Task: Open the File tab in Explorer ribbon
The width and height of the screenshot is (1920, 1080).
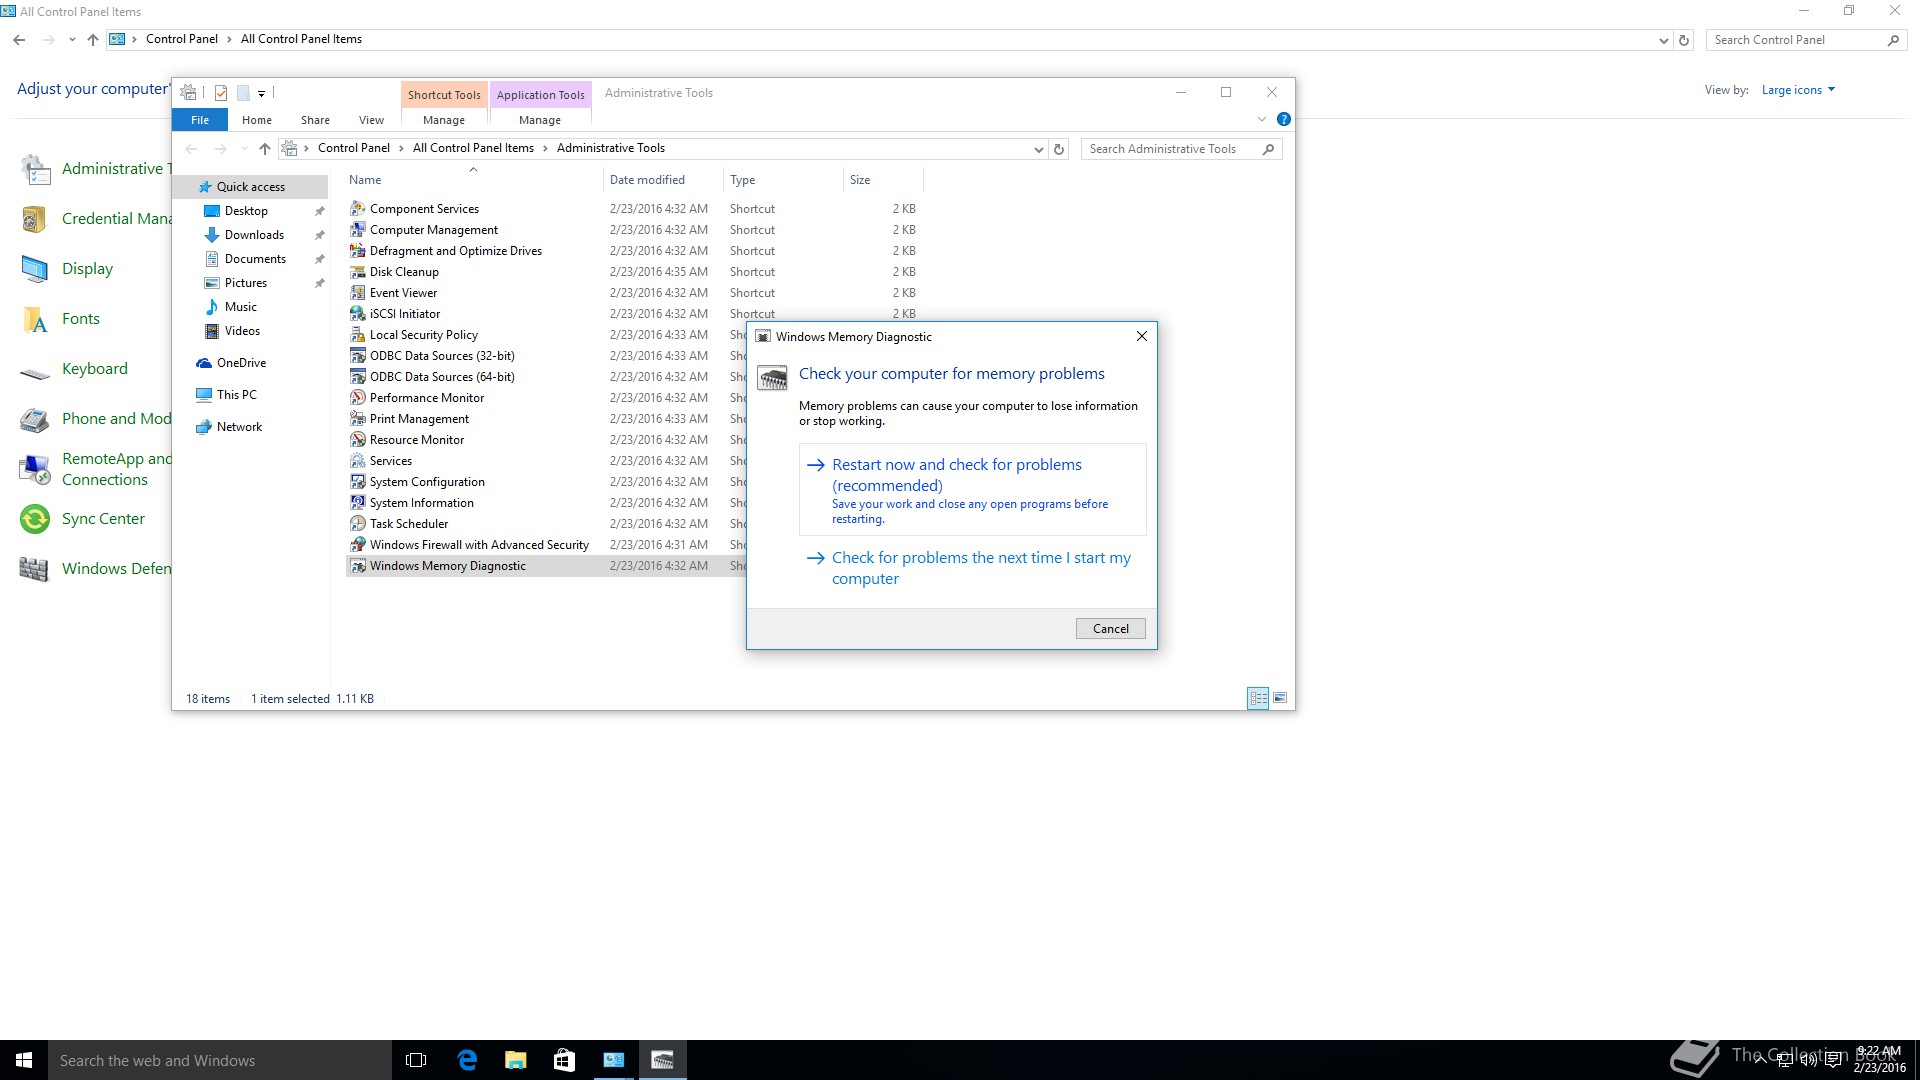Action: (x=200, y=120)
